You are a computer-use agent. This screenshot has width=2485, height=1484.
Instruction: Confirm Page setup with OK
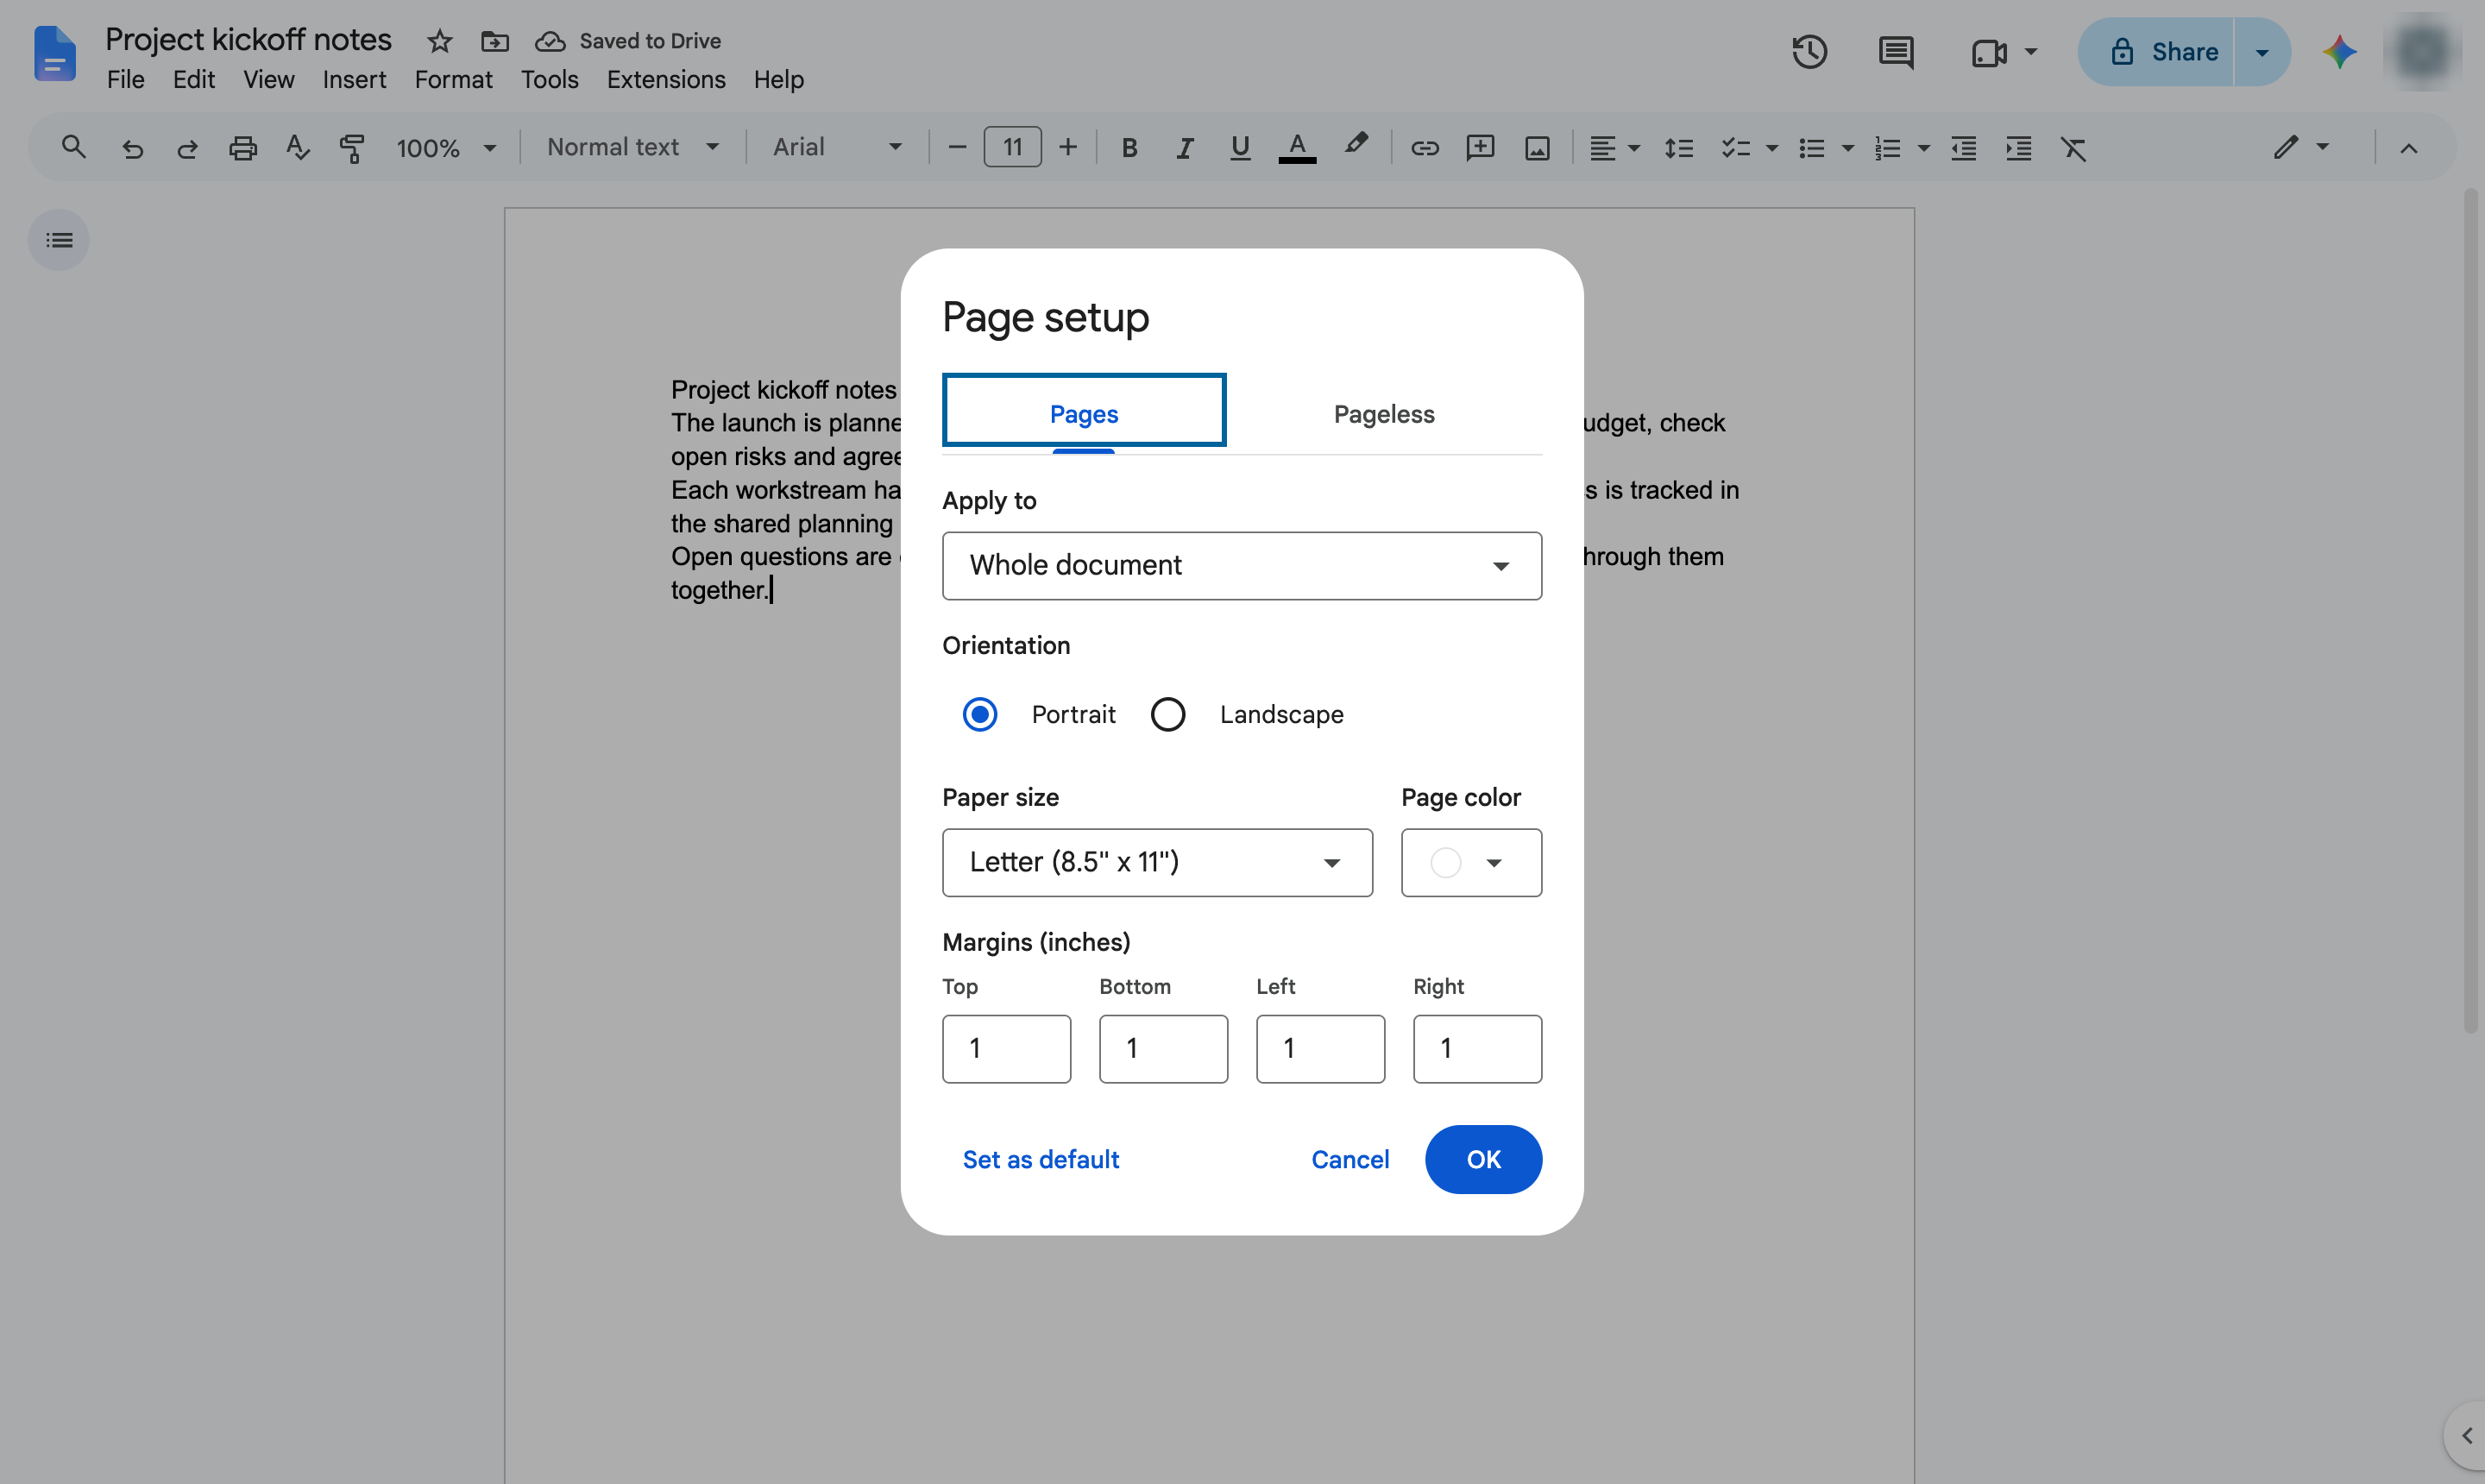(1483, 1159)
